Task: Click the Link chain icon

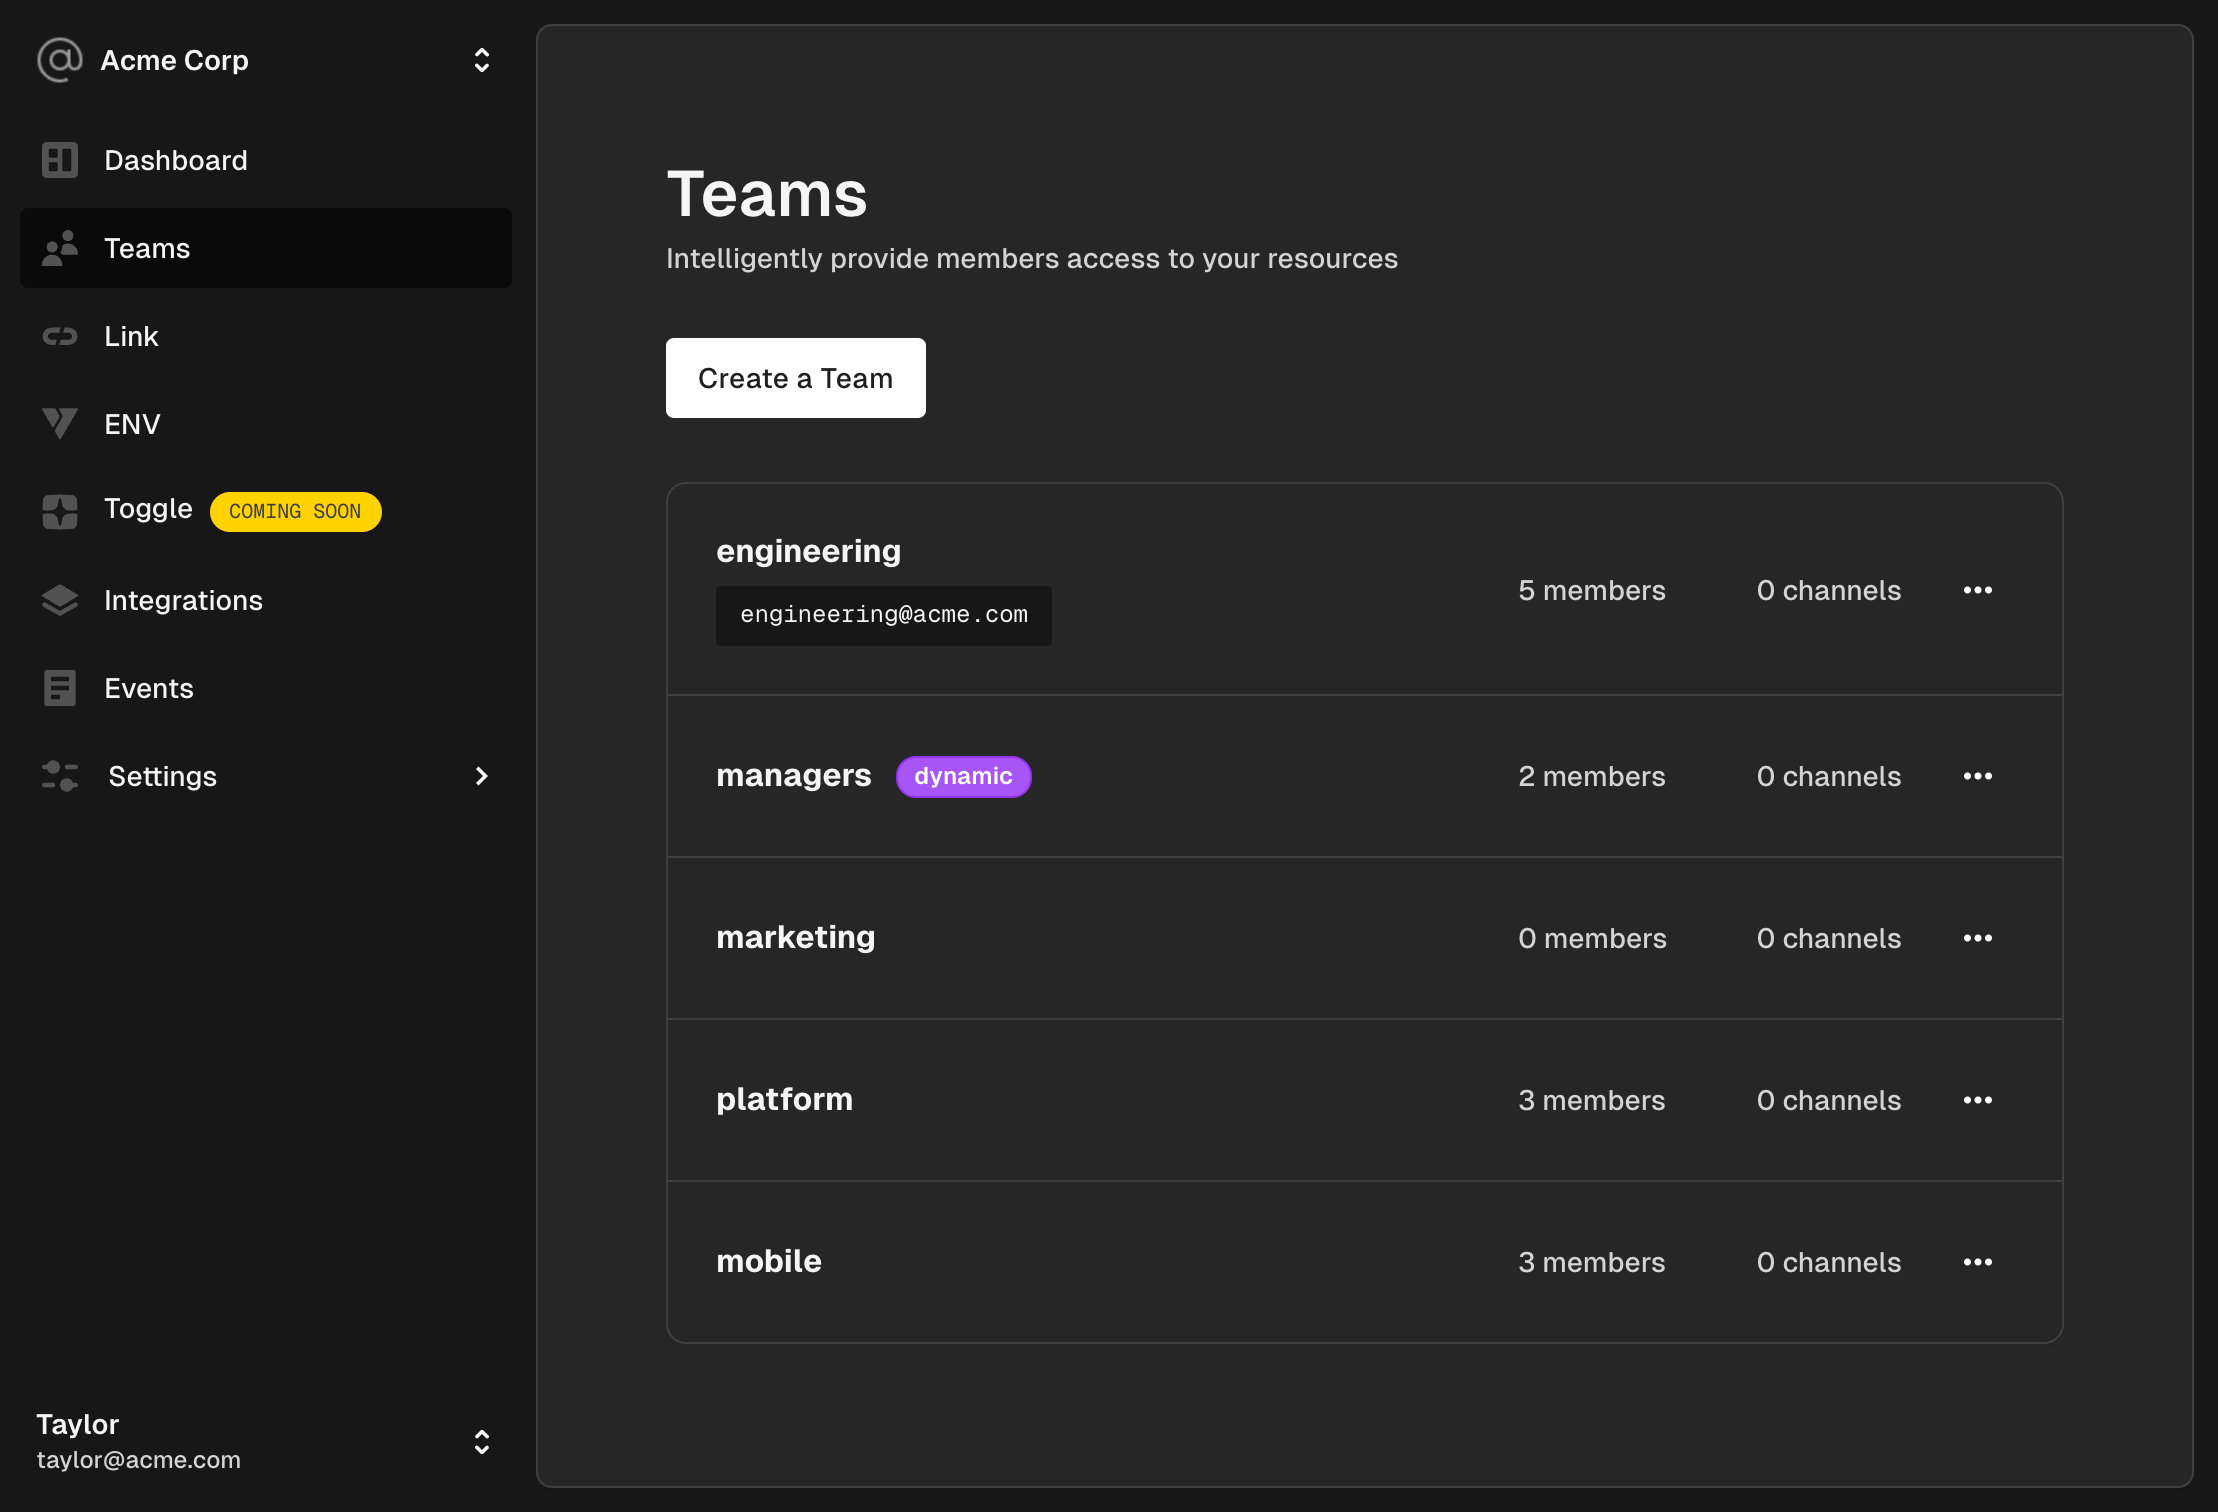Action: tap(59, 336)
